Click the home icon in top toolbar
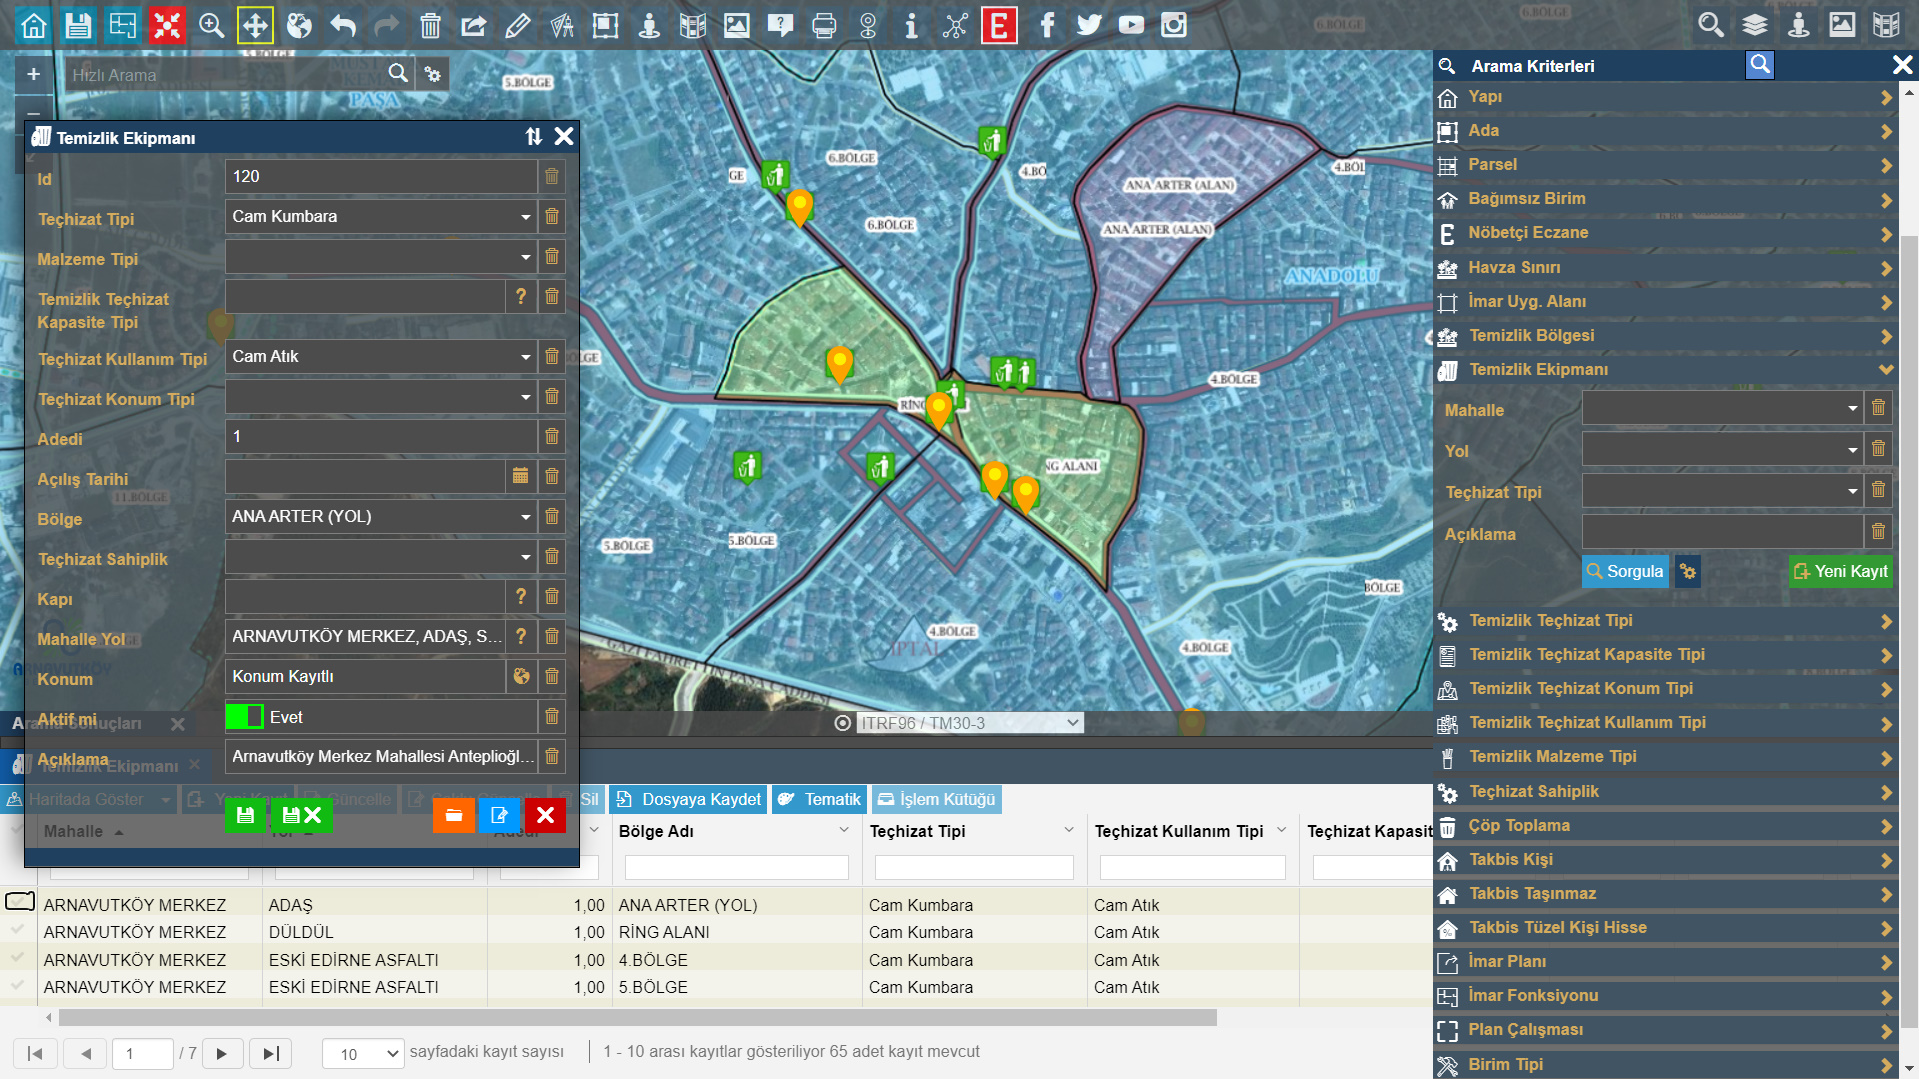The image size is (1919, 1079). point(34,25)
